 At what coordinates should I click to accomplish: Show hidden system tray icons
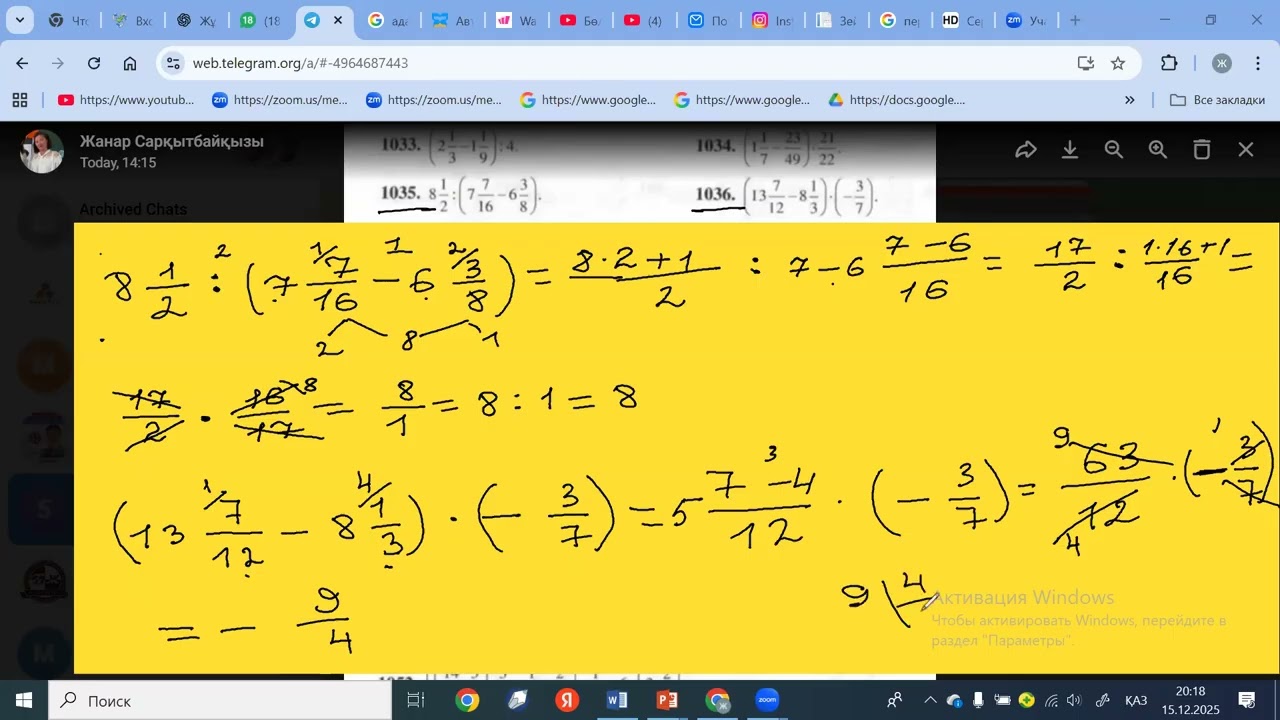coord(930,700)
